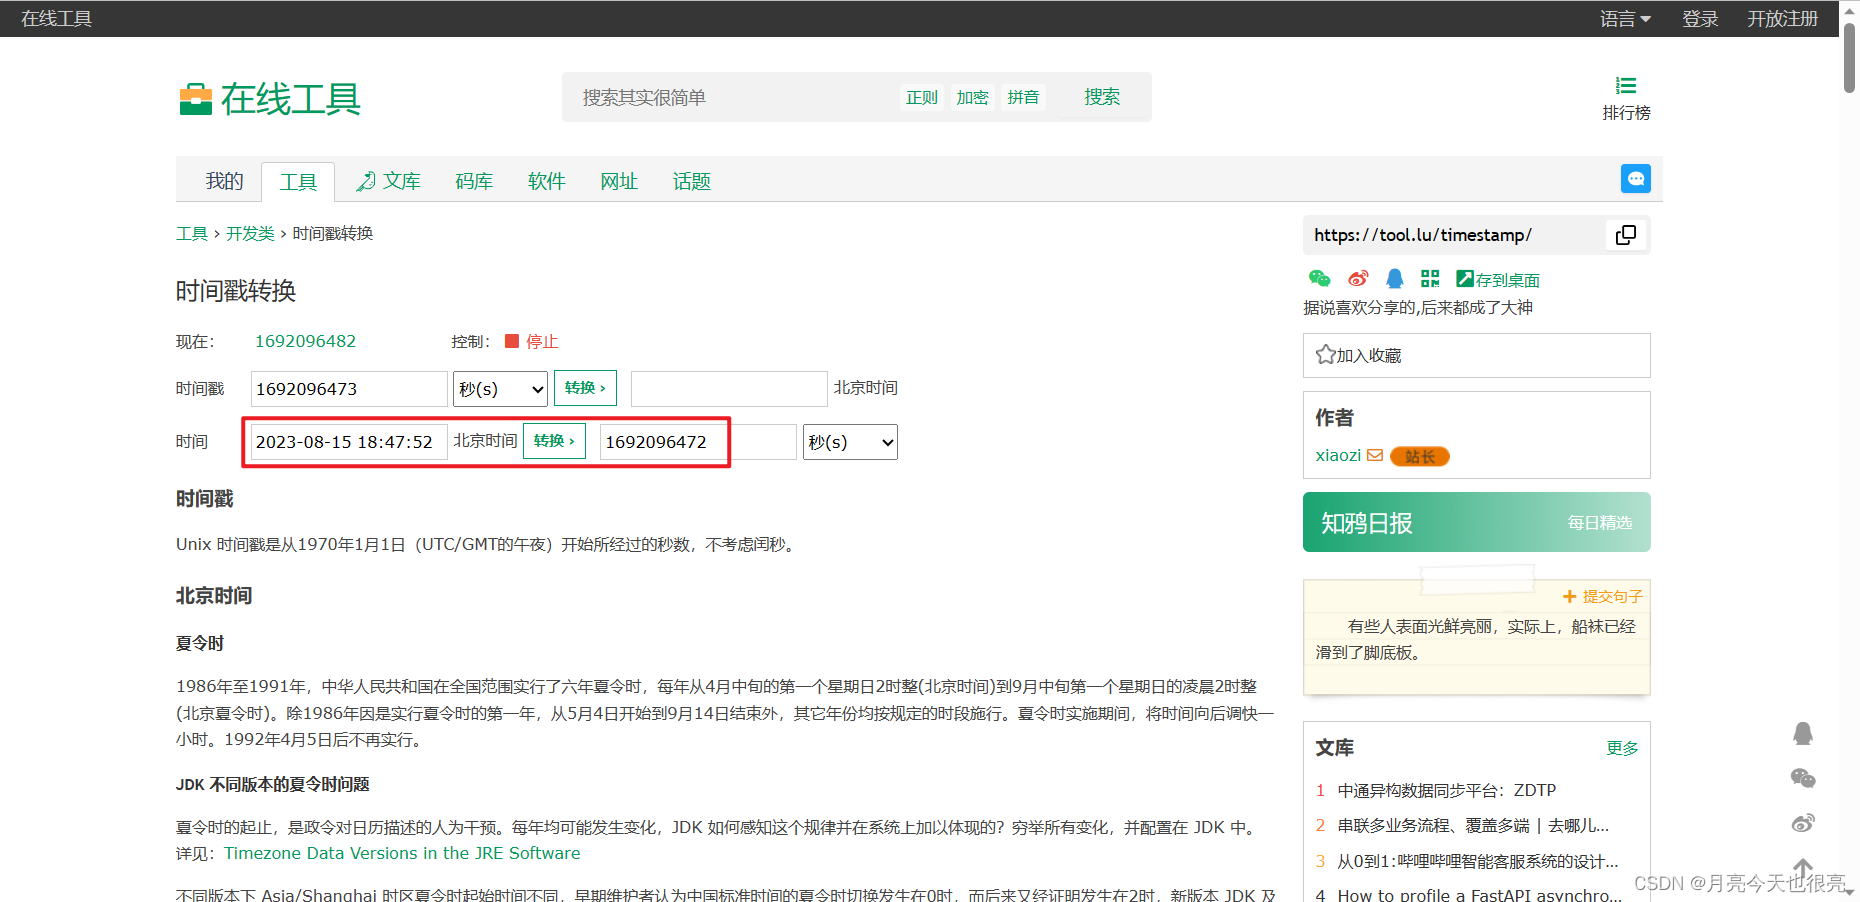Switch to the 话题 tab

pos(691,181)
